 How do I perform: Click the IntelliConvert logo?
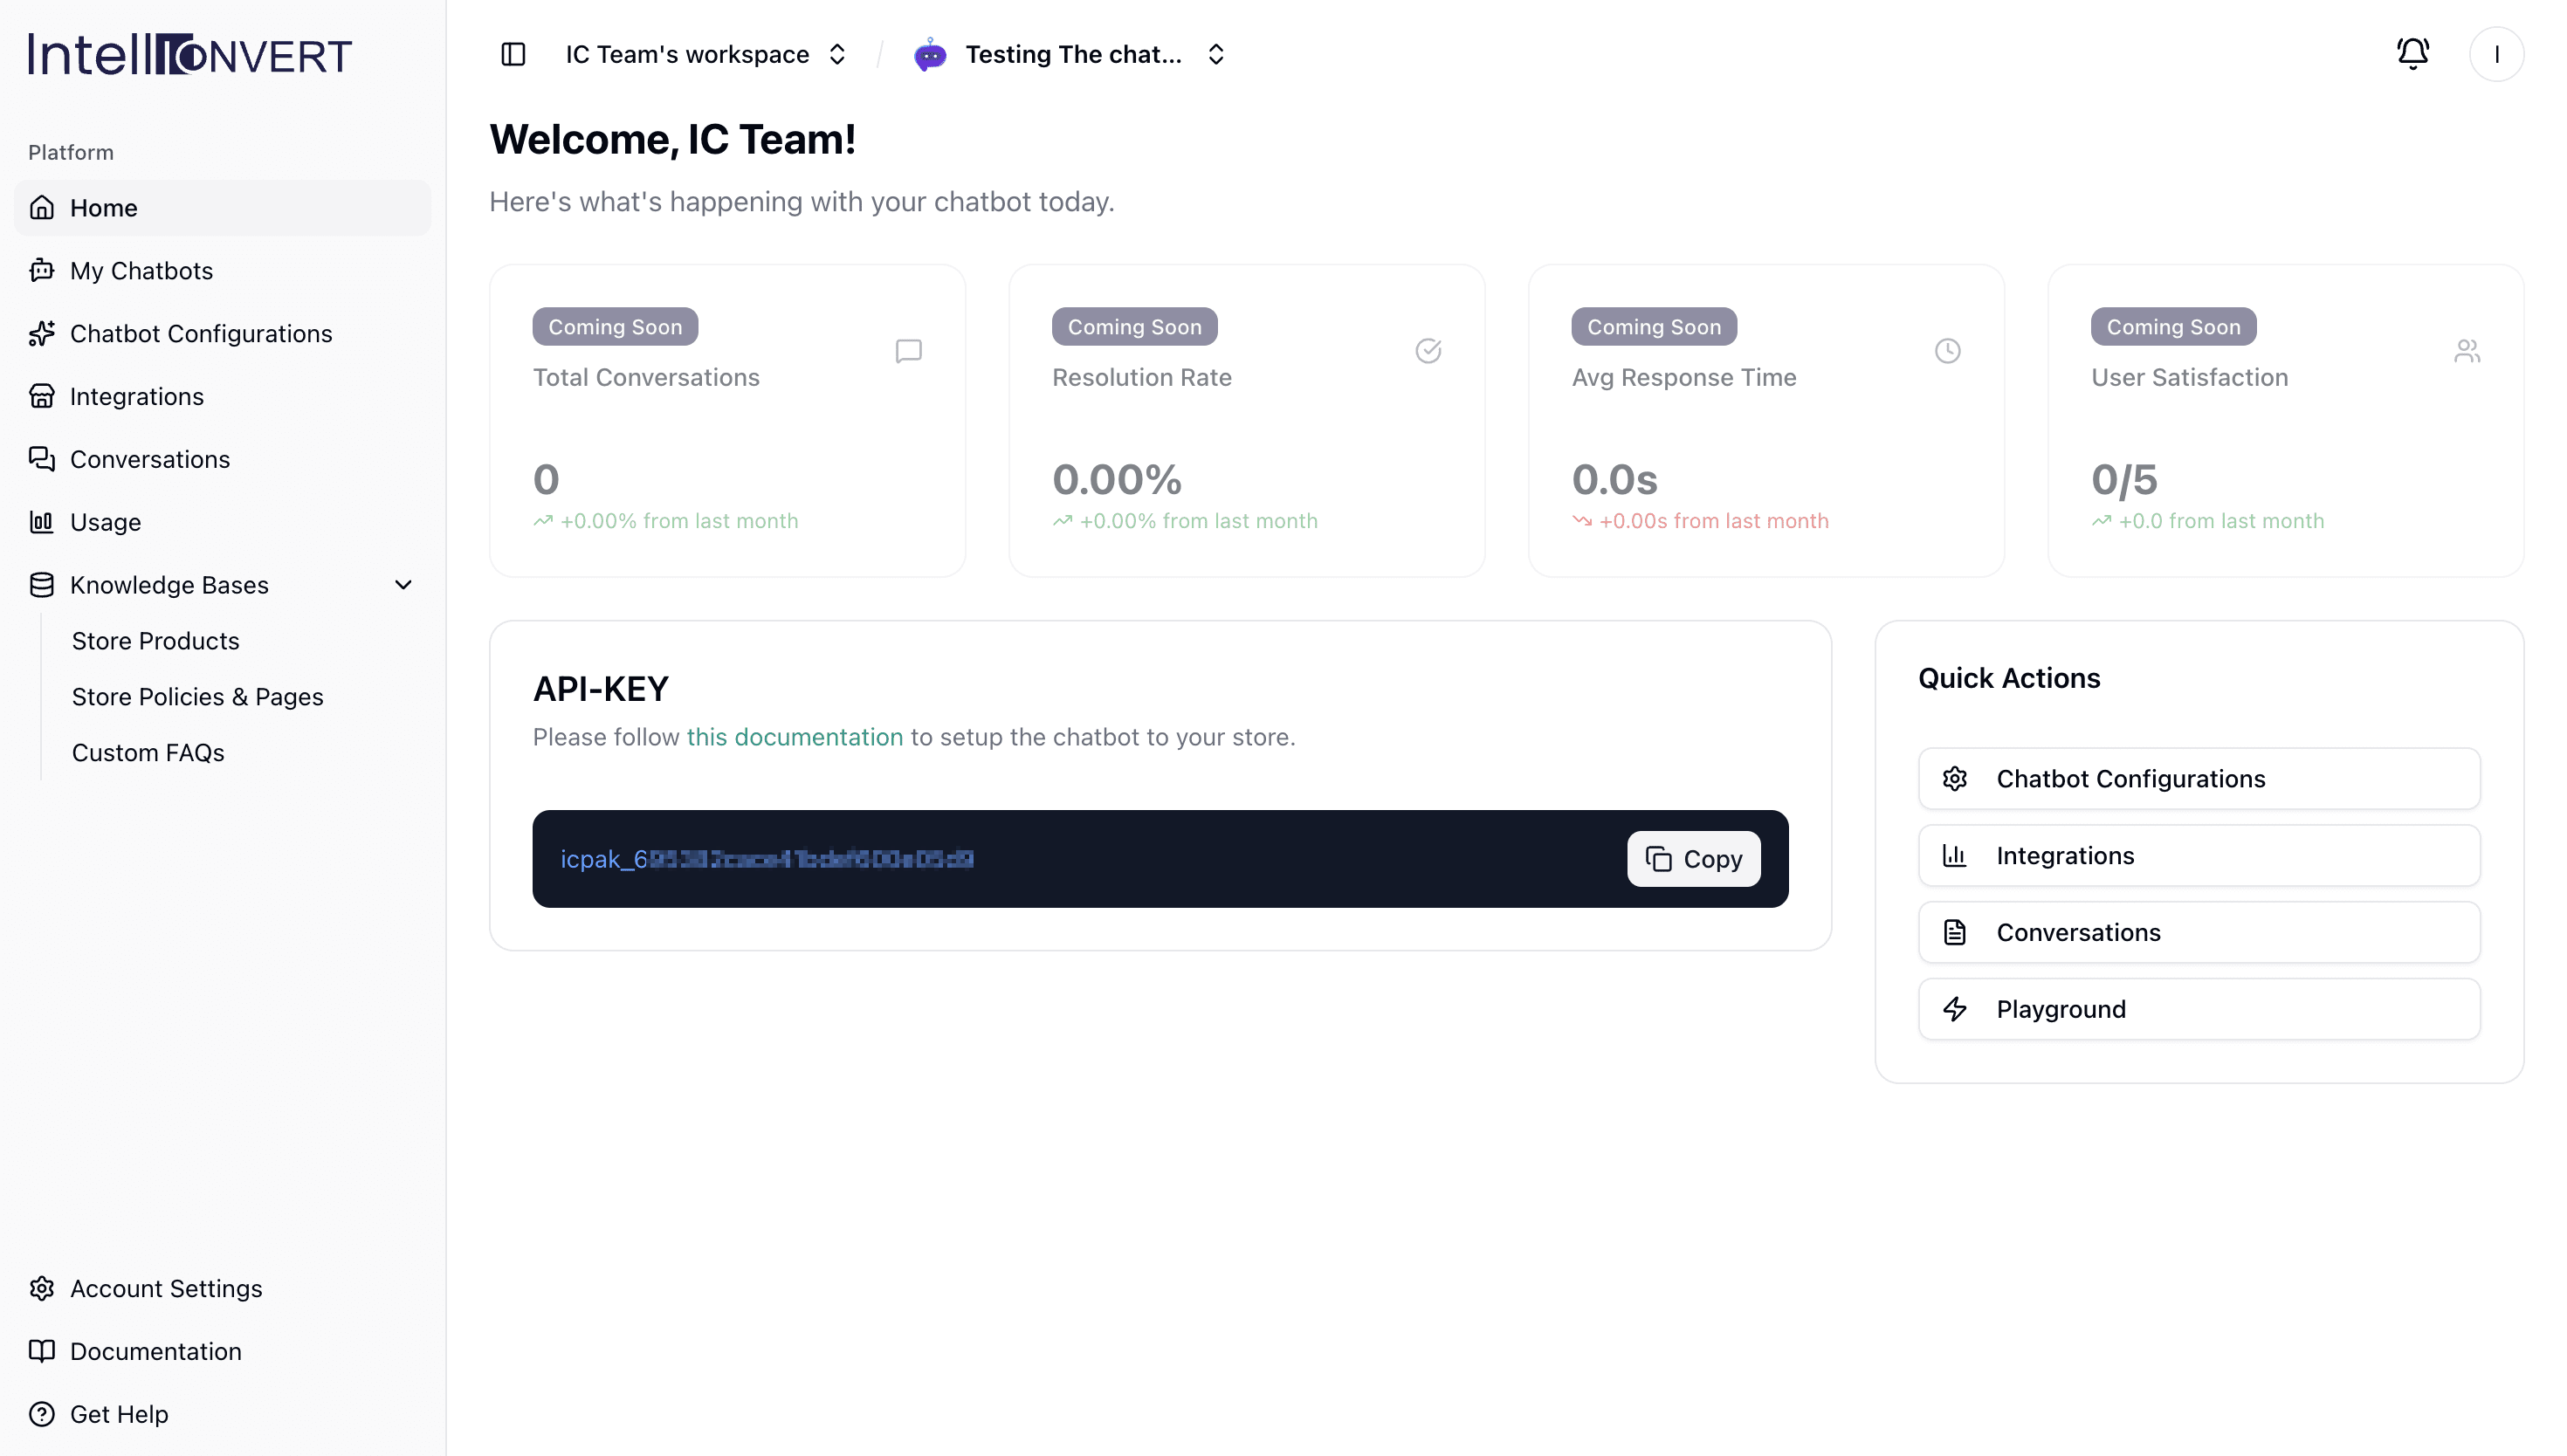pos(190,54)
